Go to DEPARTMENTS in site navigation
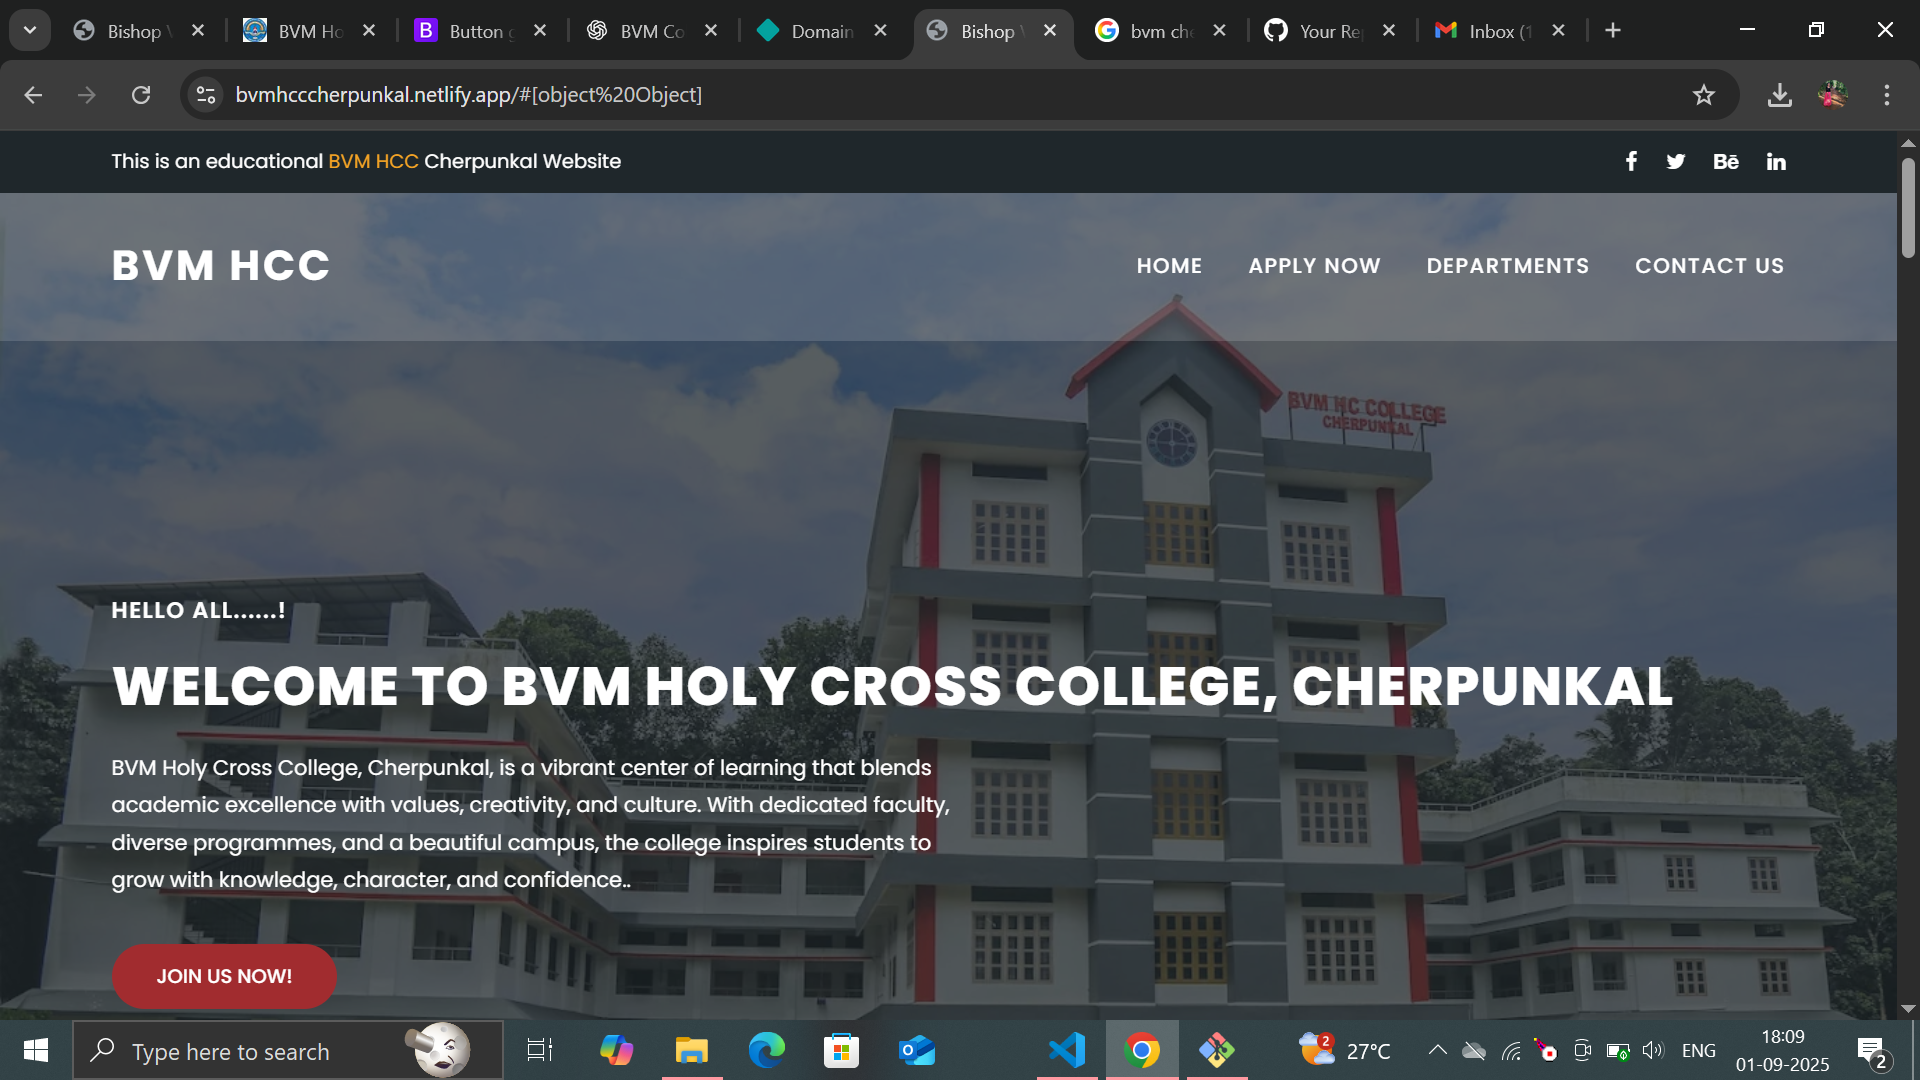This screenshot has height=1080, width=1920. coord(1507,266)
